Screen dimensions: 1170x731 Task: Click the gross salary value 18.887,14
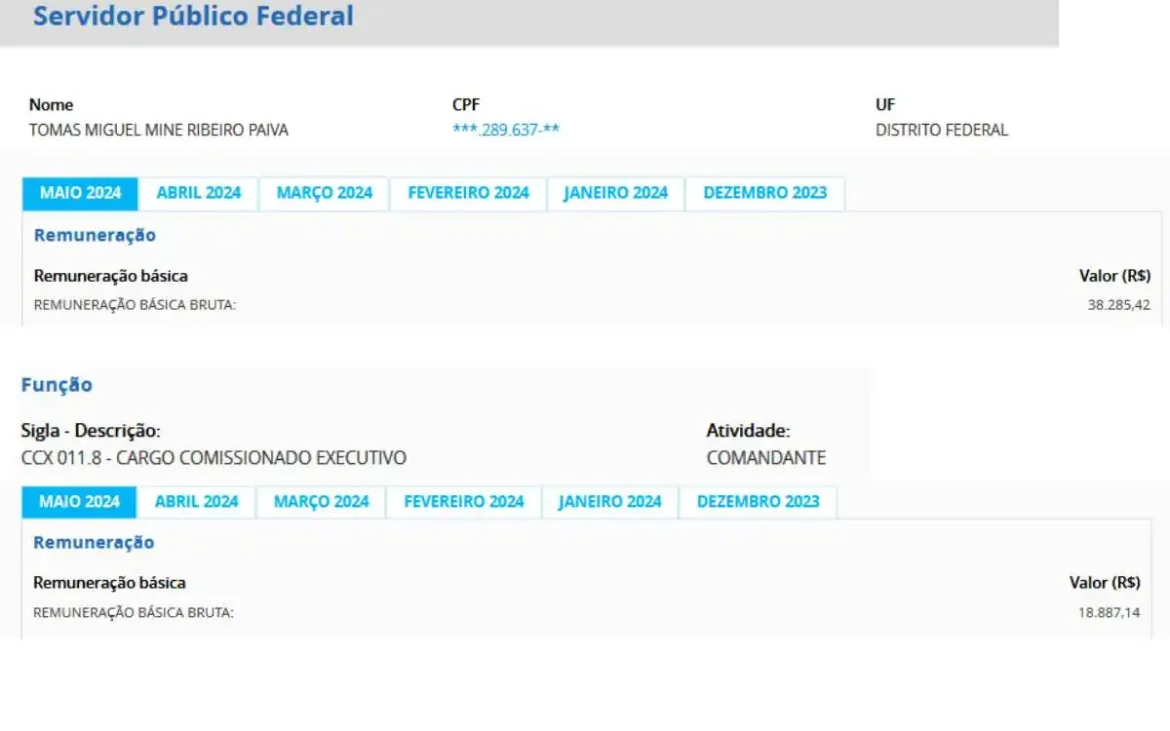click(1108, 612)
